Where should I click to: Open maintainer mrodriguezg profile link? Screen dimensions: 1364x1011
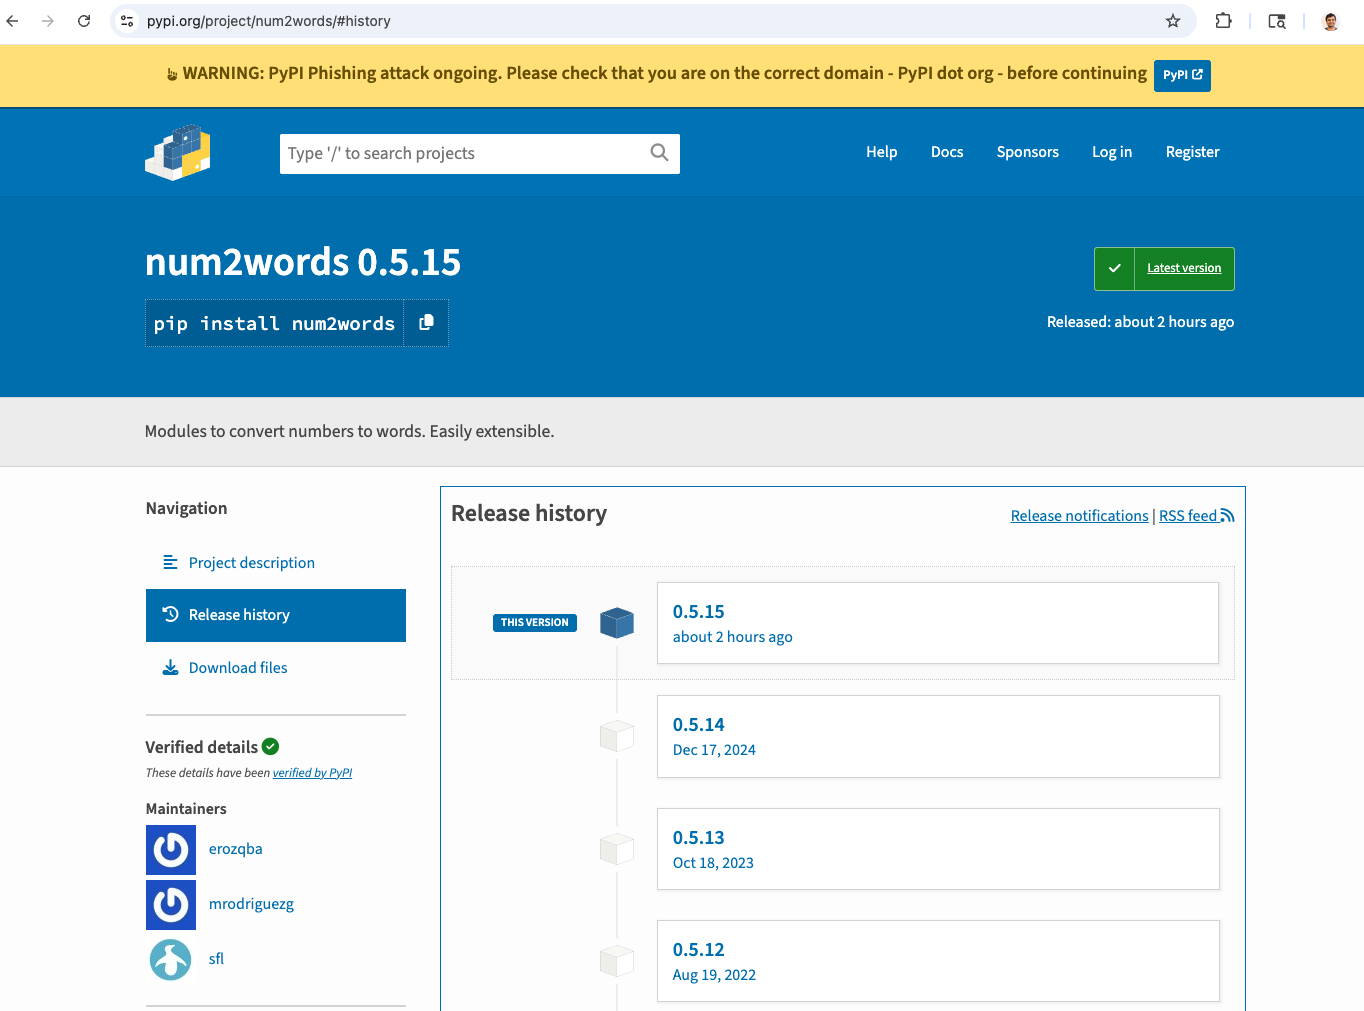251,904
